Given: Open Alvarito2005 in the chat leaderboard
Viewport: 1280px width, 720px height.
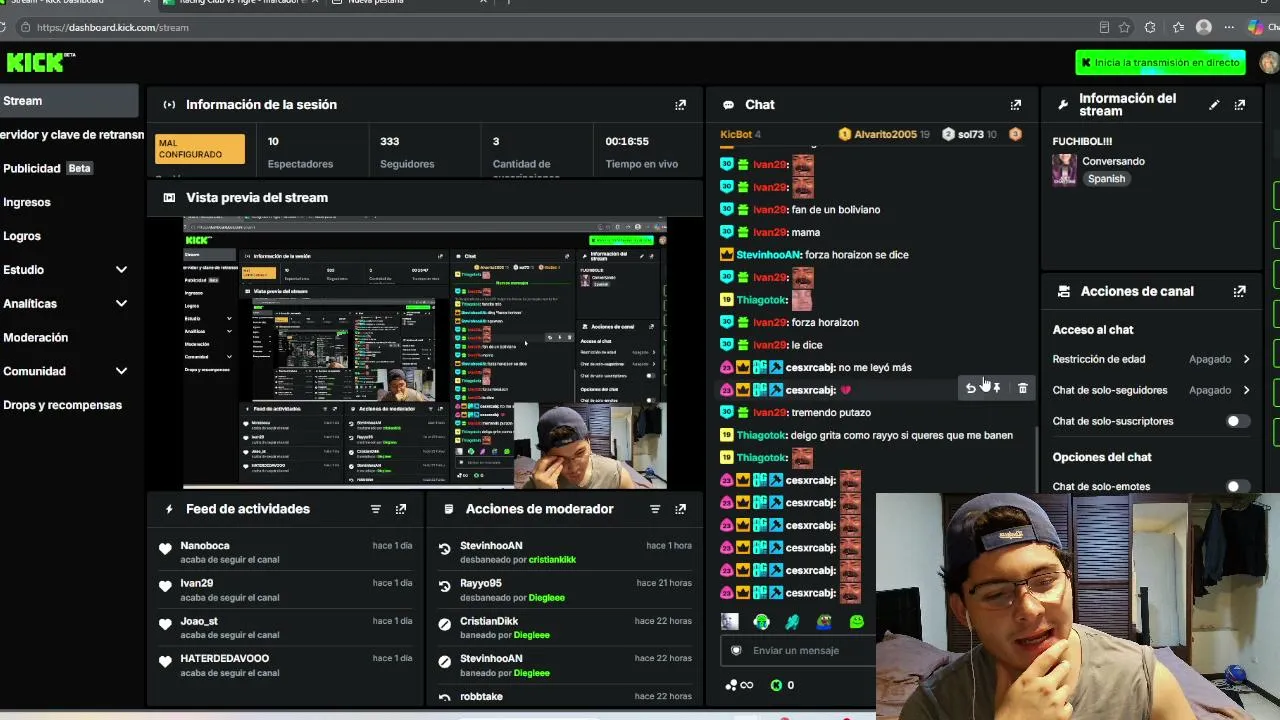Looking at the screenshot, I should (x=884, y=134).
